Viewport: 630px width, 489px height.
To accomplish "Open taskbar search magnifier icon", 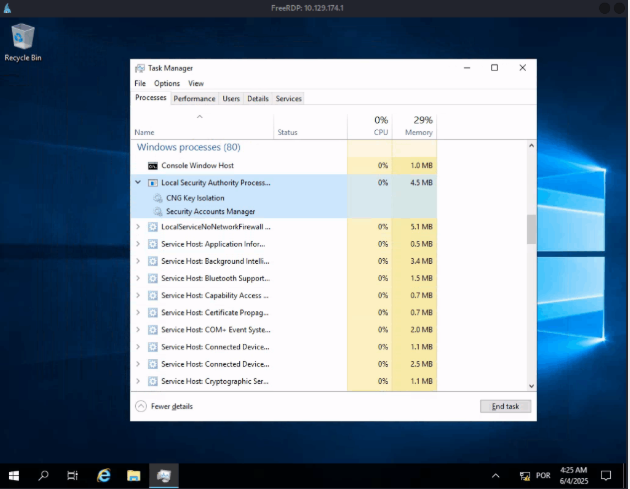I will (44, 475).
